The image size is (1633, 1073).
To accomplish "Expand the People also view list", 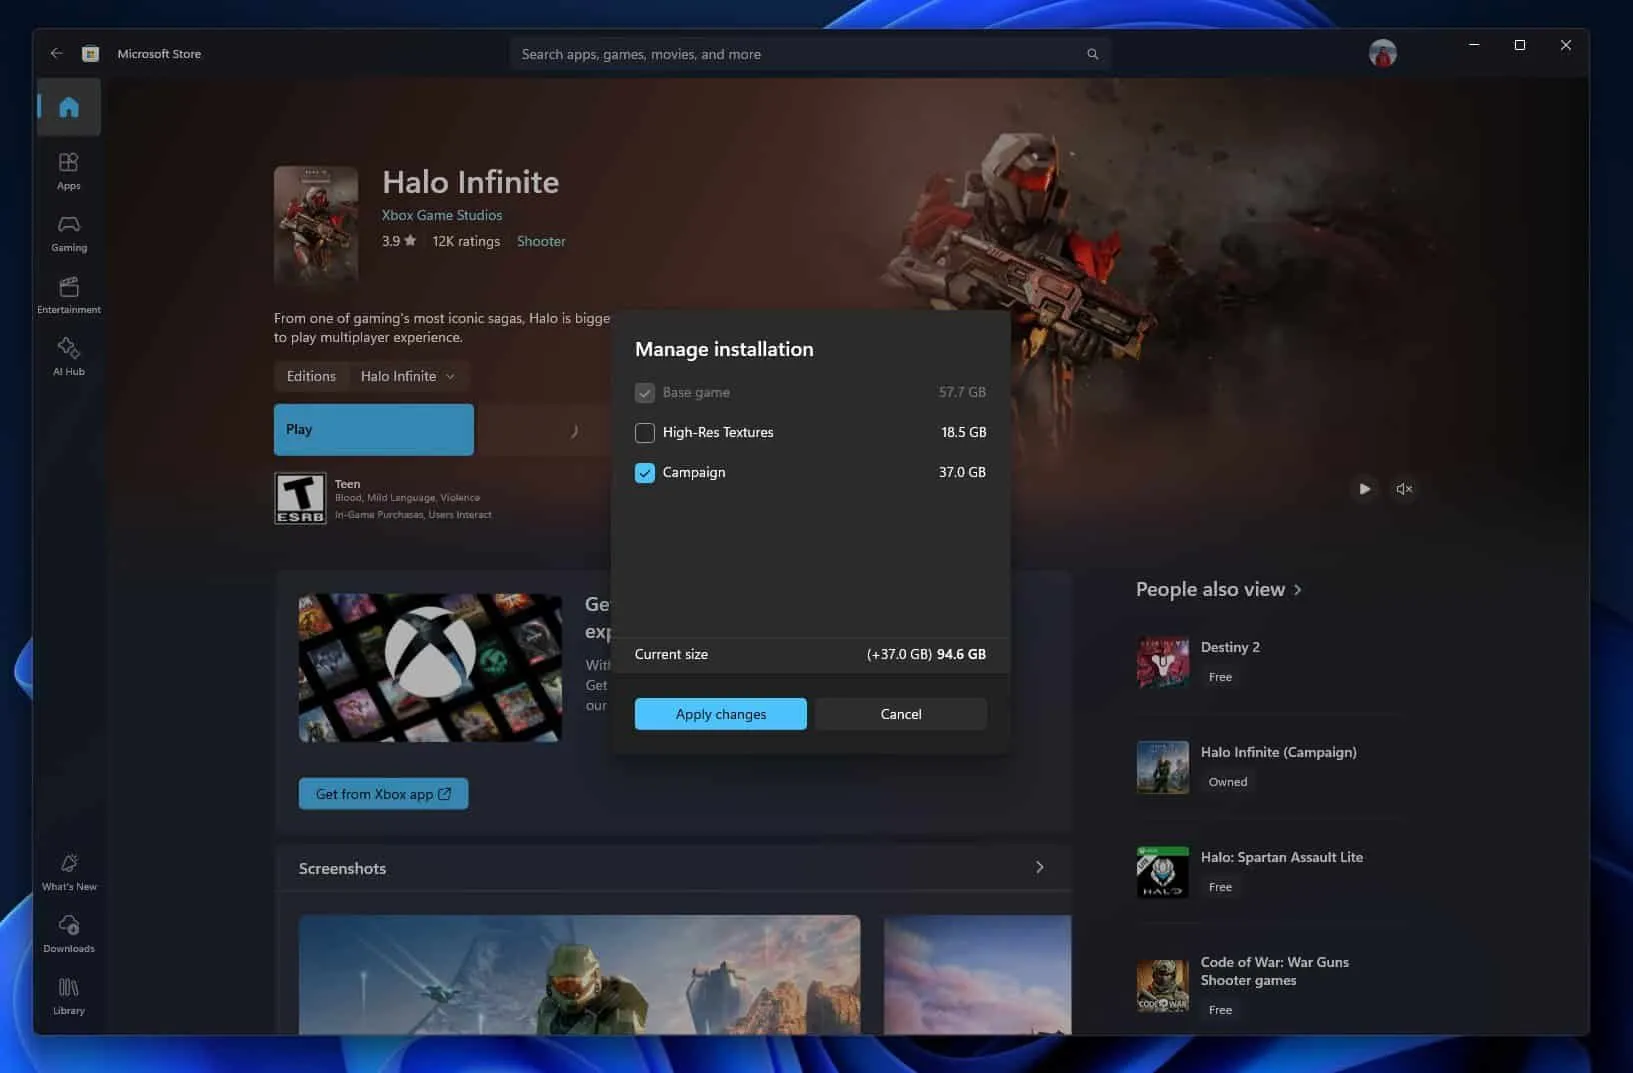I will 1297,589.
